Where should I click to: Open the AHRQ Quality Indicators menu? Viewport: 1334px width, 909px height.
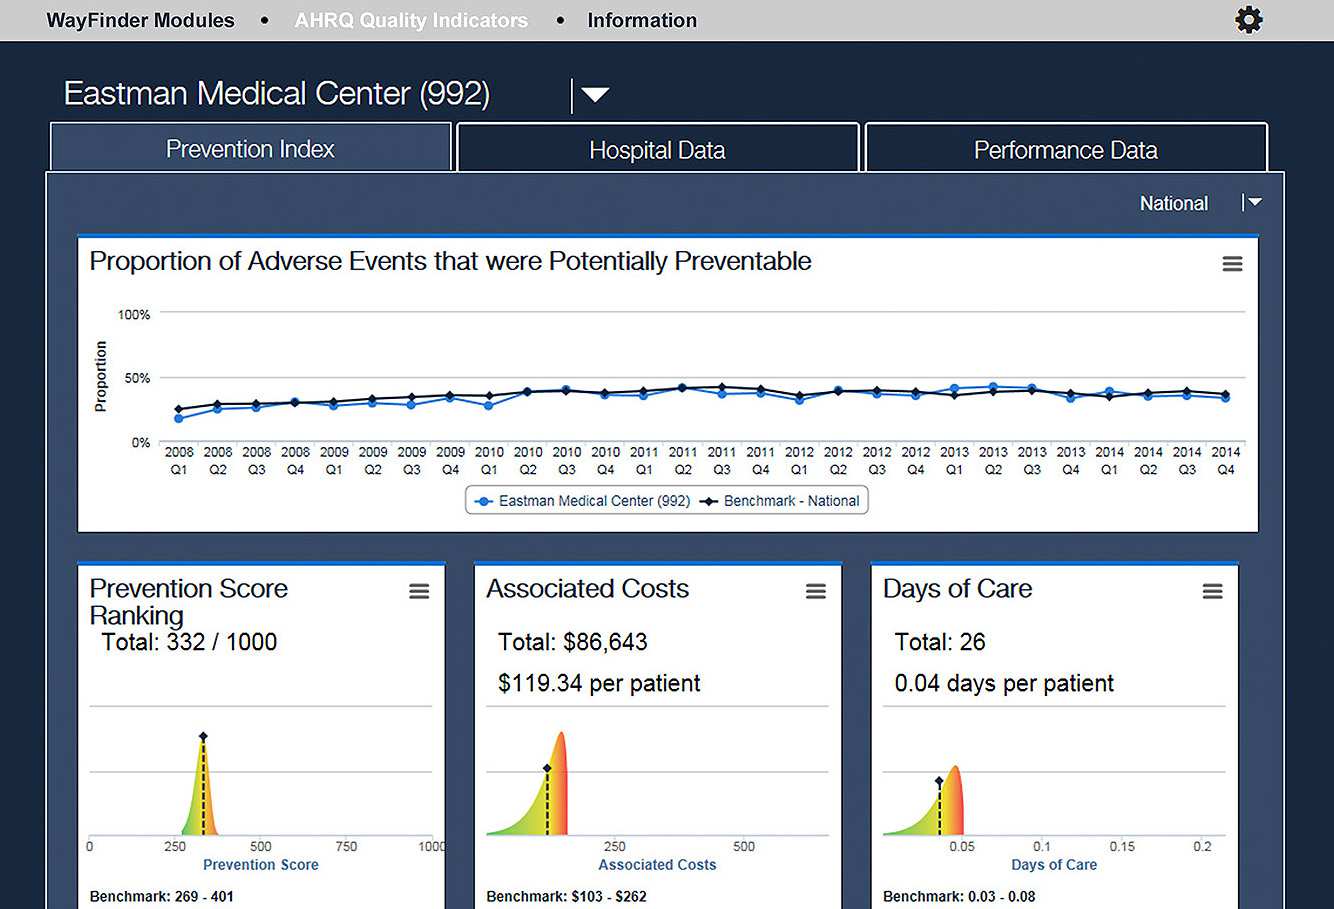(411, 20)
